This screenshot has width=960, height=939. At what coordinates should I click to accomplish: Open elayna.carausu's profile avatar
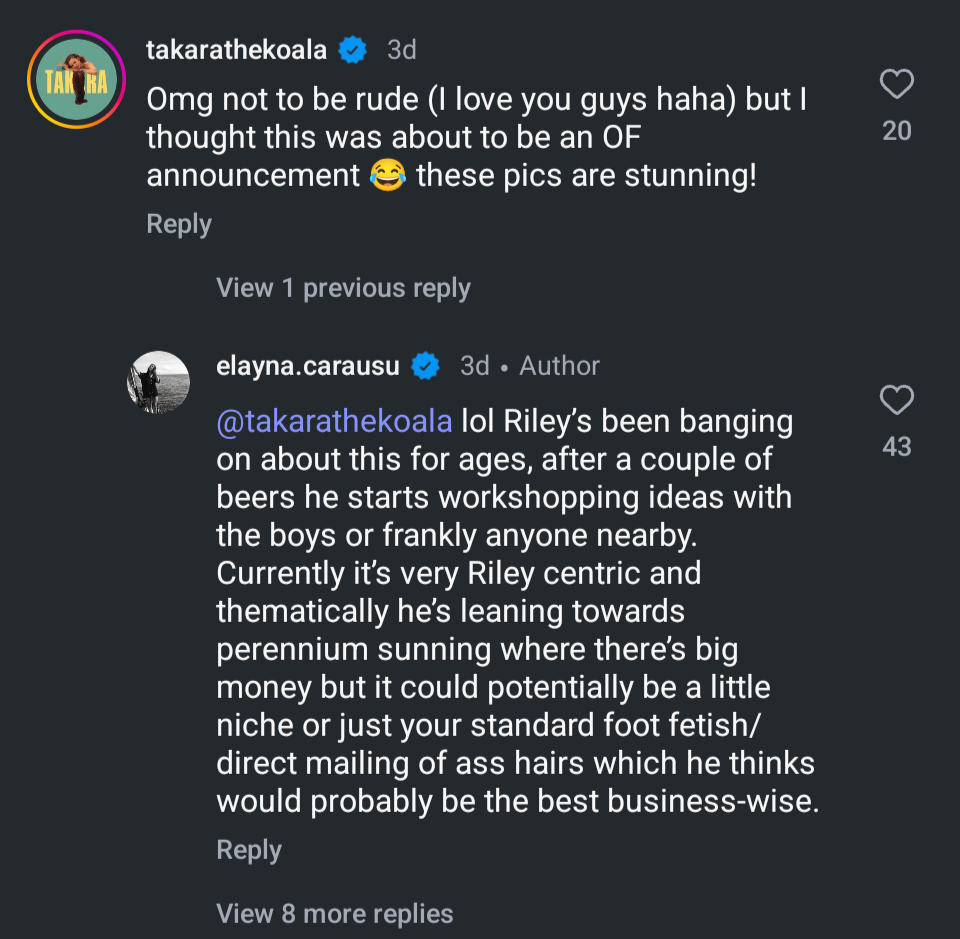158,382
